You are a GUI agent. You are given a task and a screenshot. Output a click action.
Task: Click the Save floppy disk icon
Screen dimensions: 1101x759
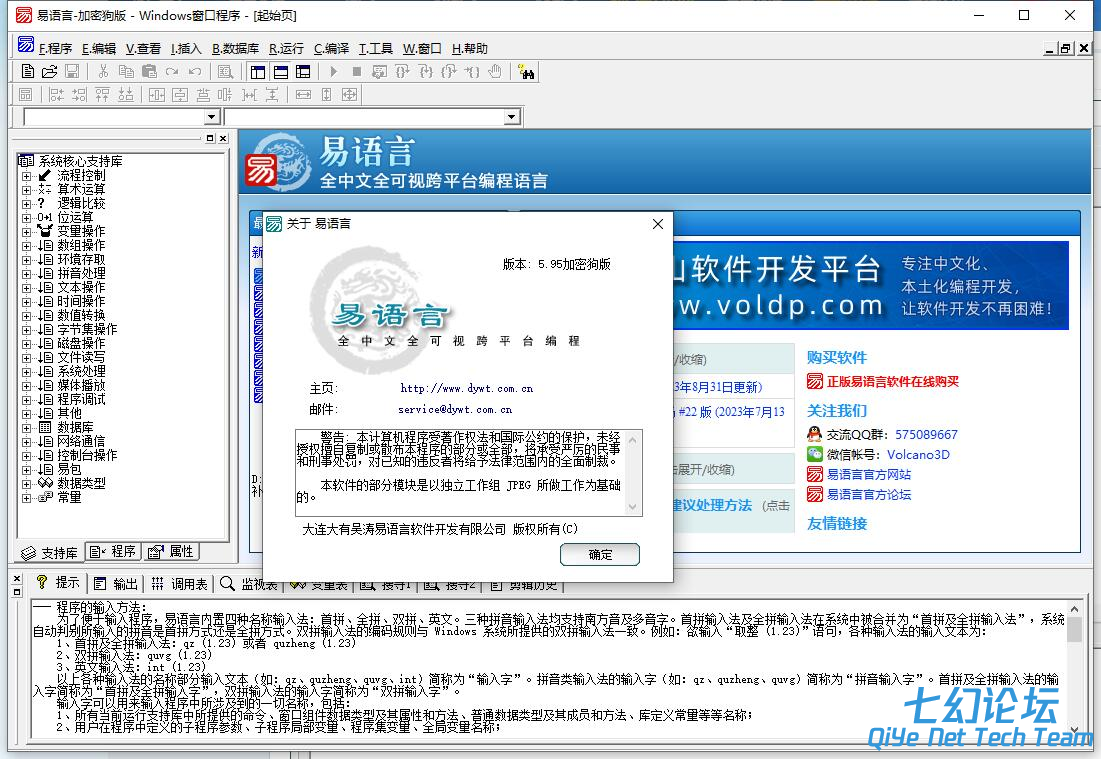(72, 72)
